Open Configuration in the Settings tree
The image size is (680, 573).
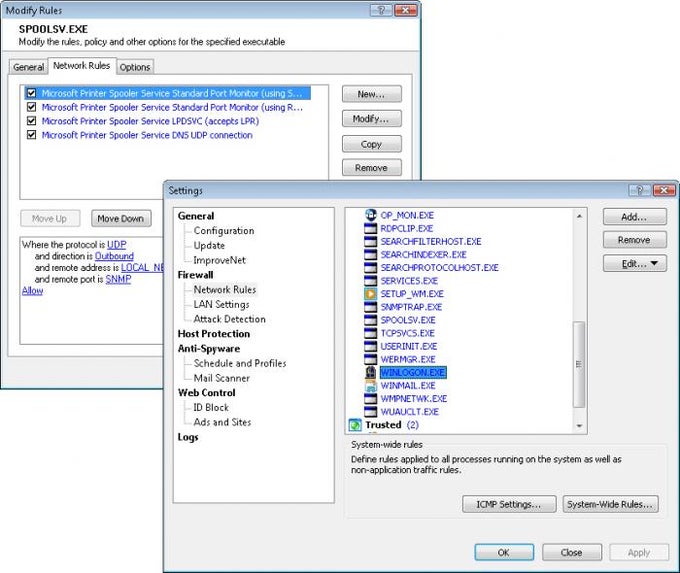click(224, 231)
